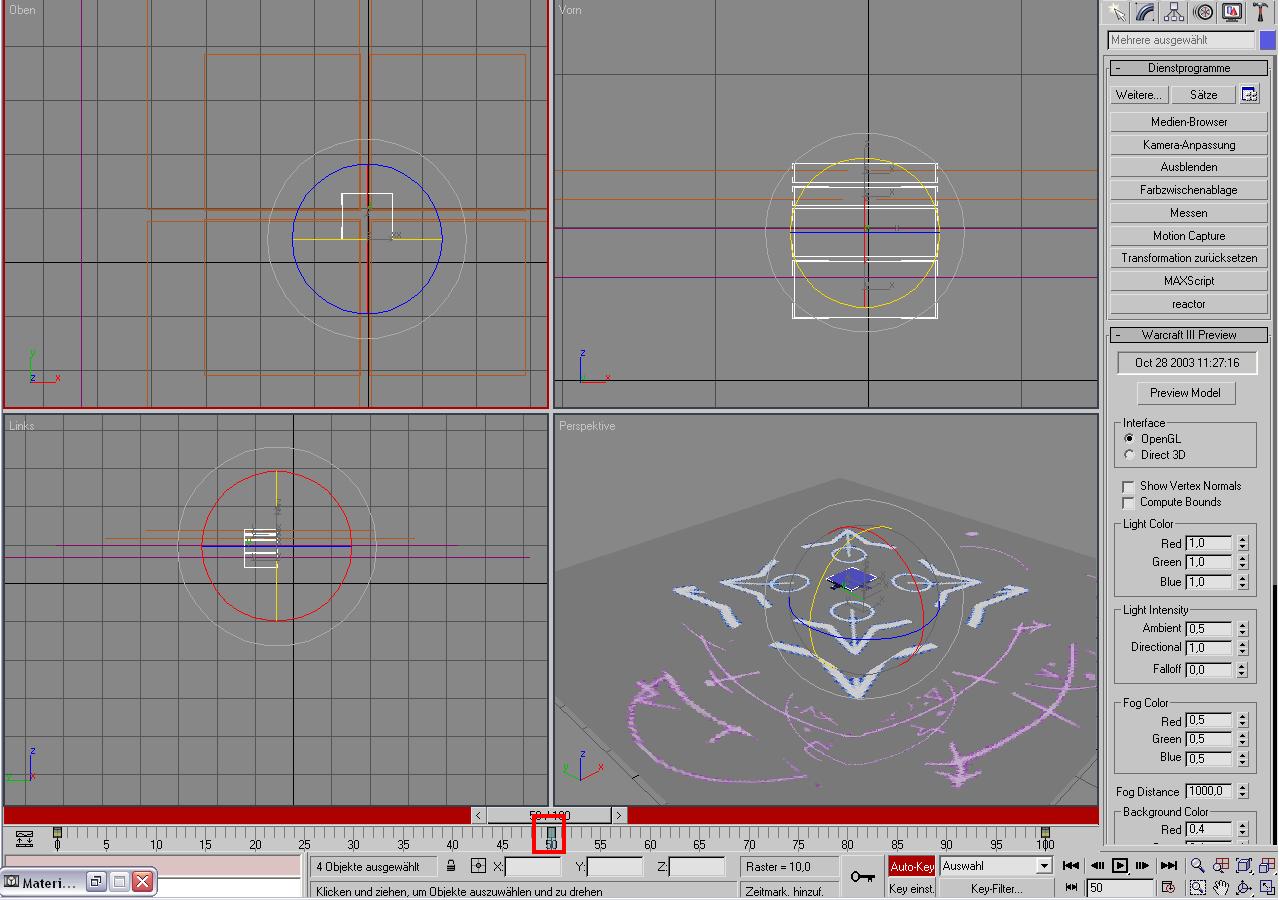Screen dimensions: 1280x900
Task: Open the MAXScript utility
Action: (1188, 281)
